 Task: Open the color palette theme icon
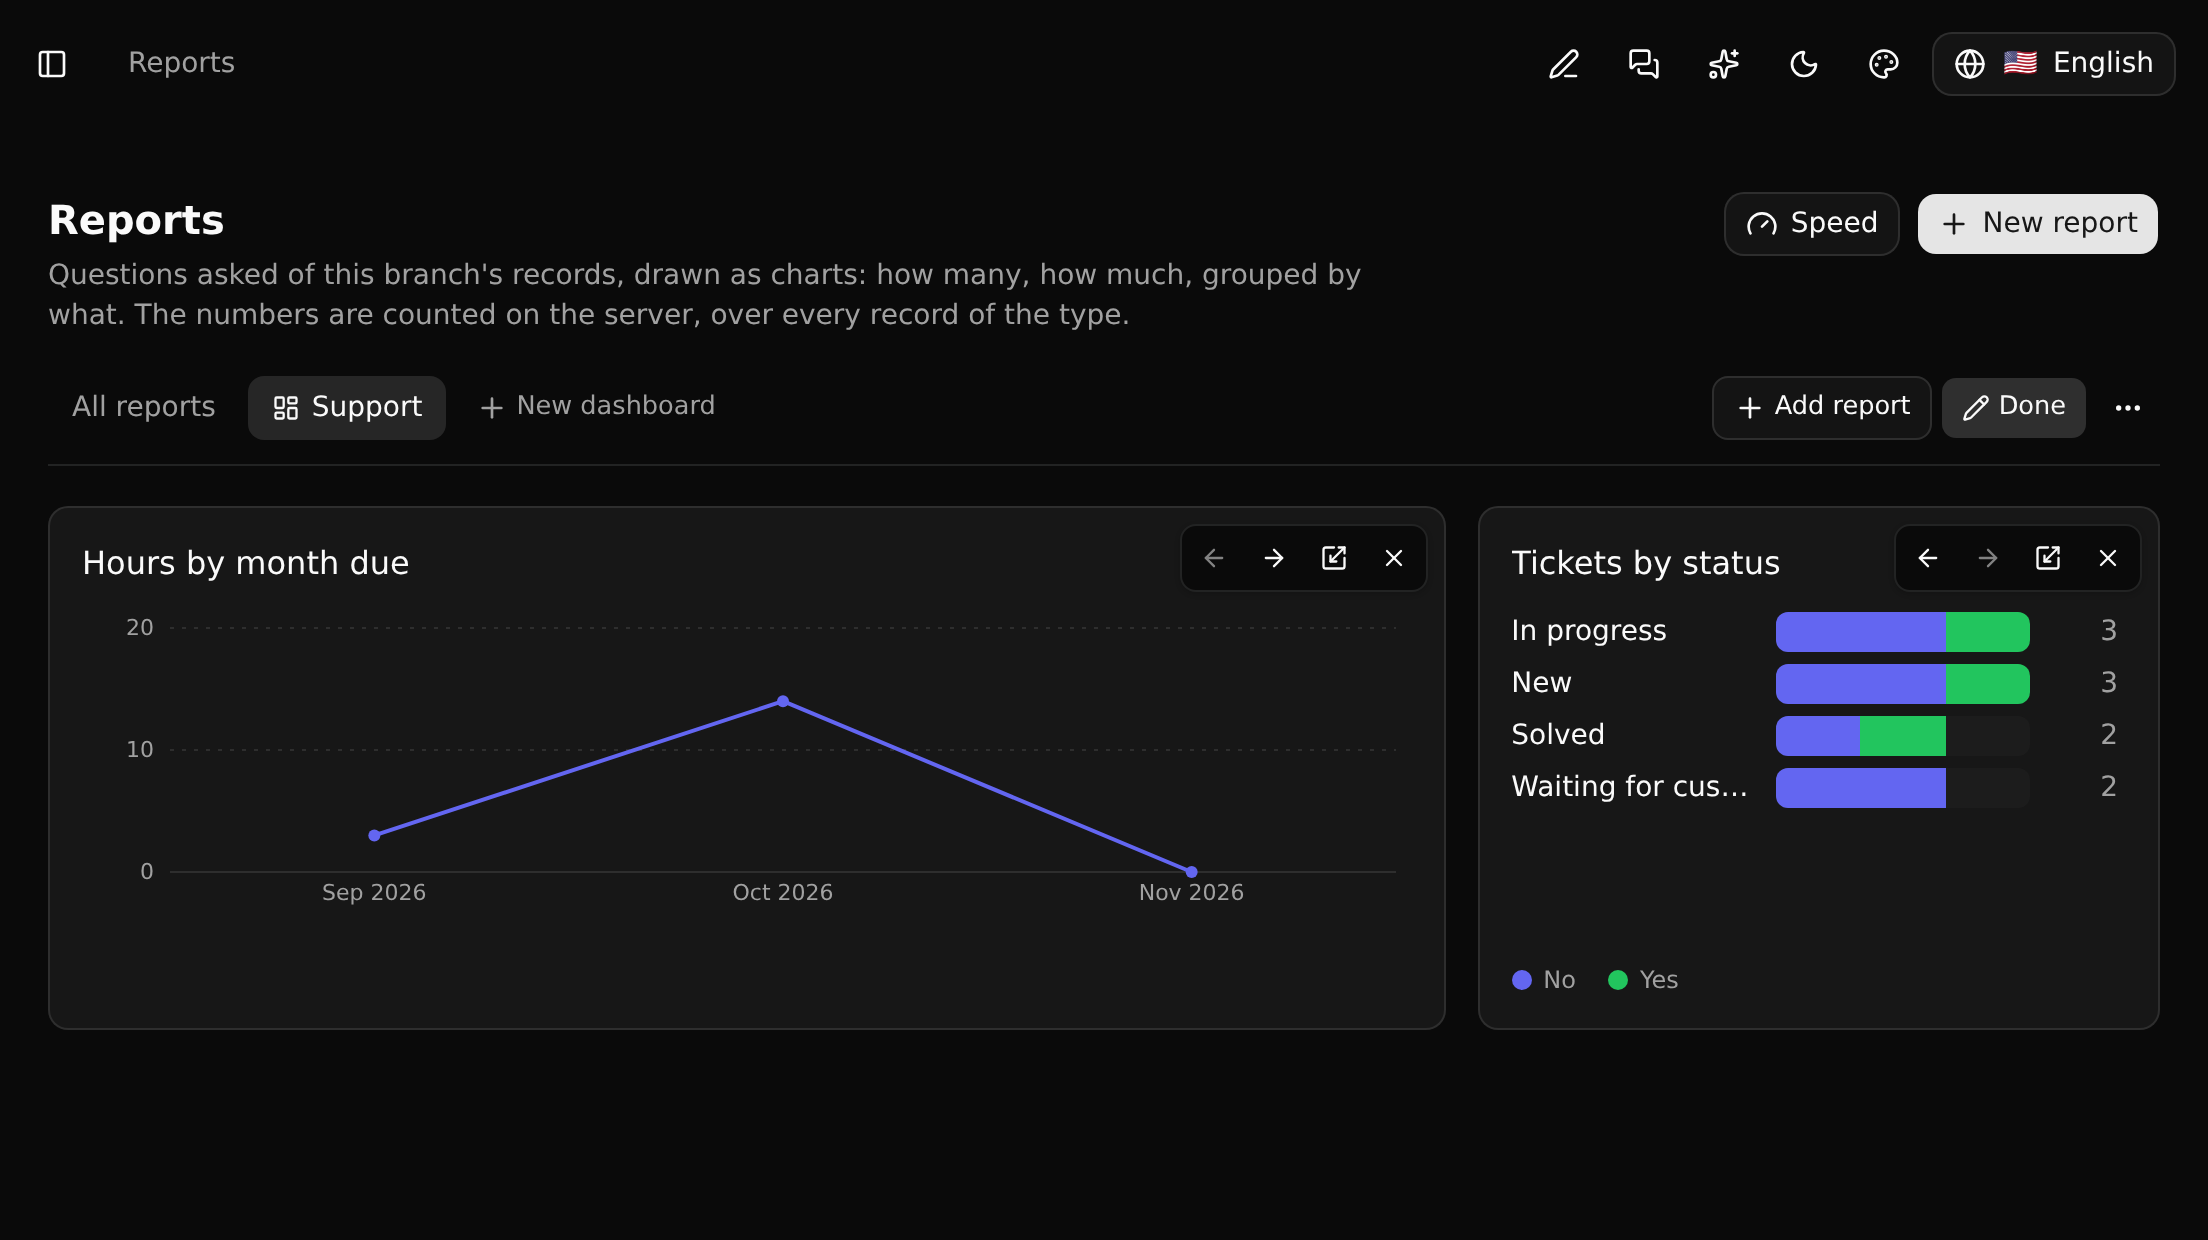[1884, 64]
